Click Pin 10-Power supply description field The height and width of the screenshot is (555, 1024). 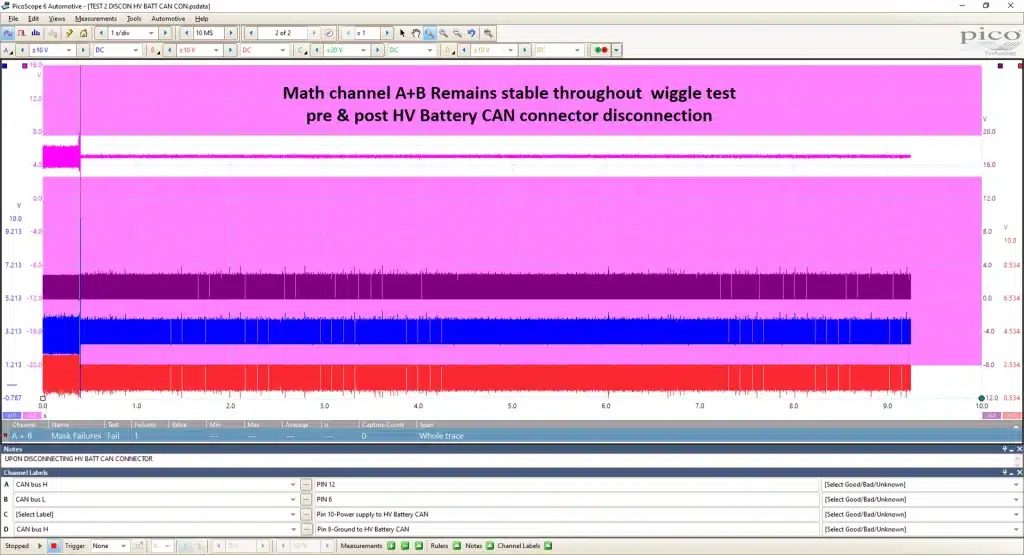pyautogui.click(x=566, y=515)
